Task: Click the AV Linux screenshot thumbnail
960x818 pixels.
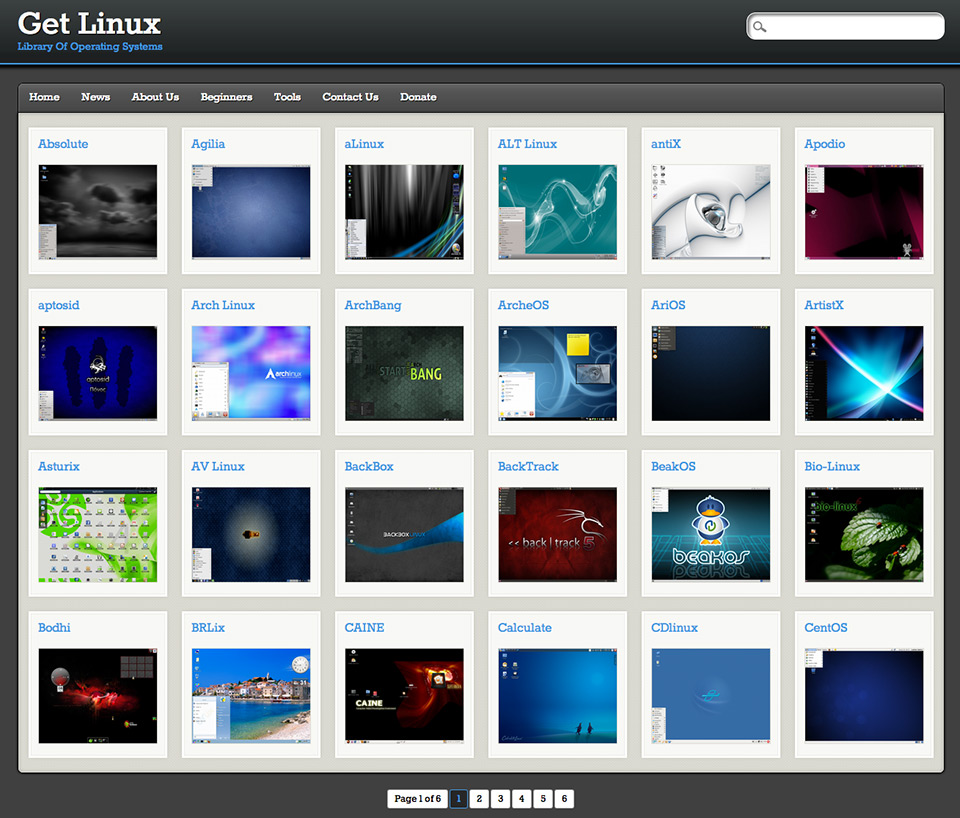Action: [x=251, y=535]
